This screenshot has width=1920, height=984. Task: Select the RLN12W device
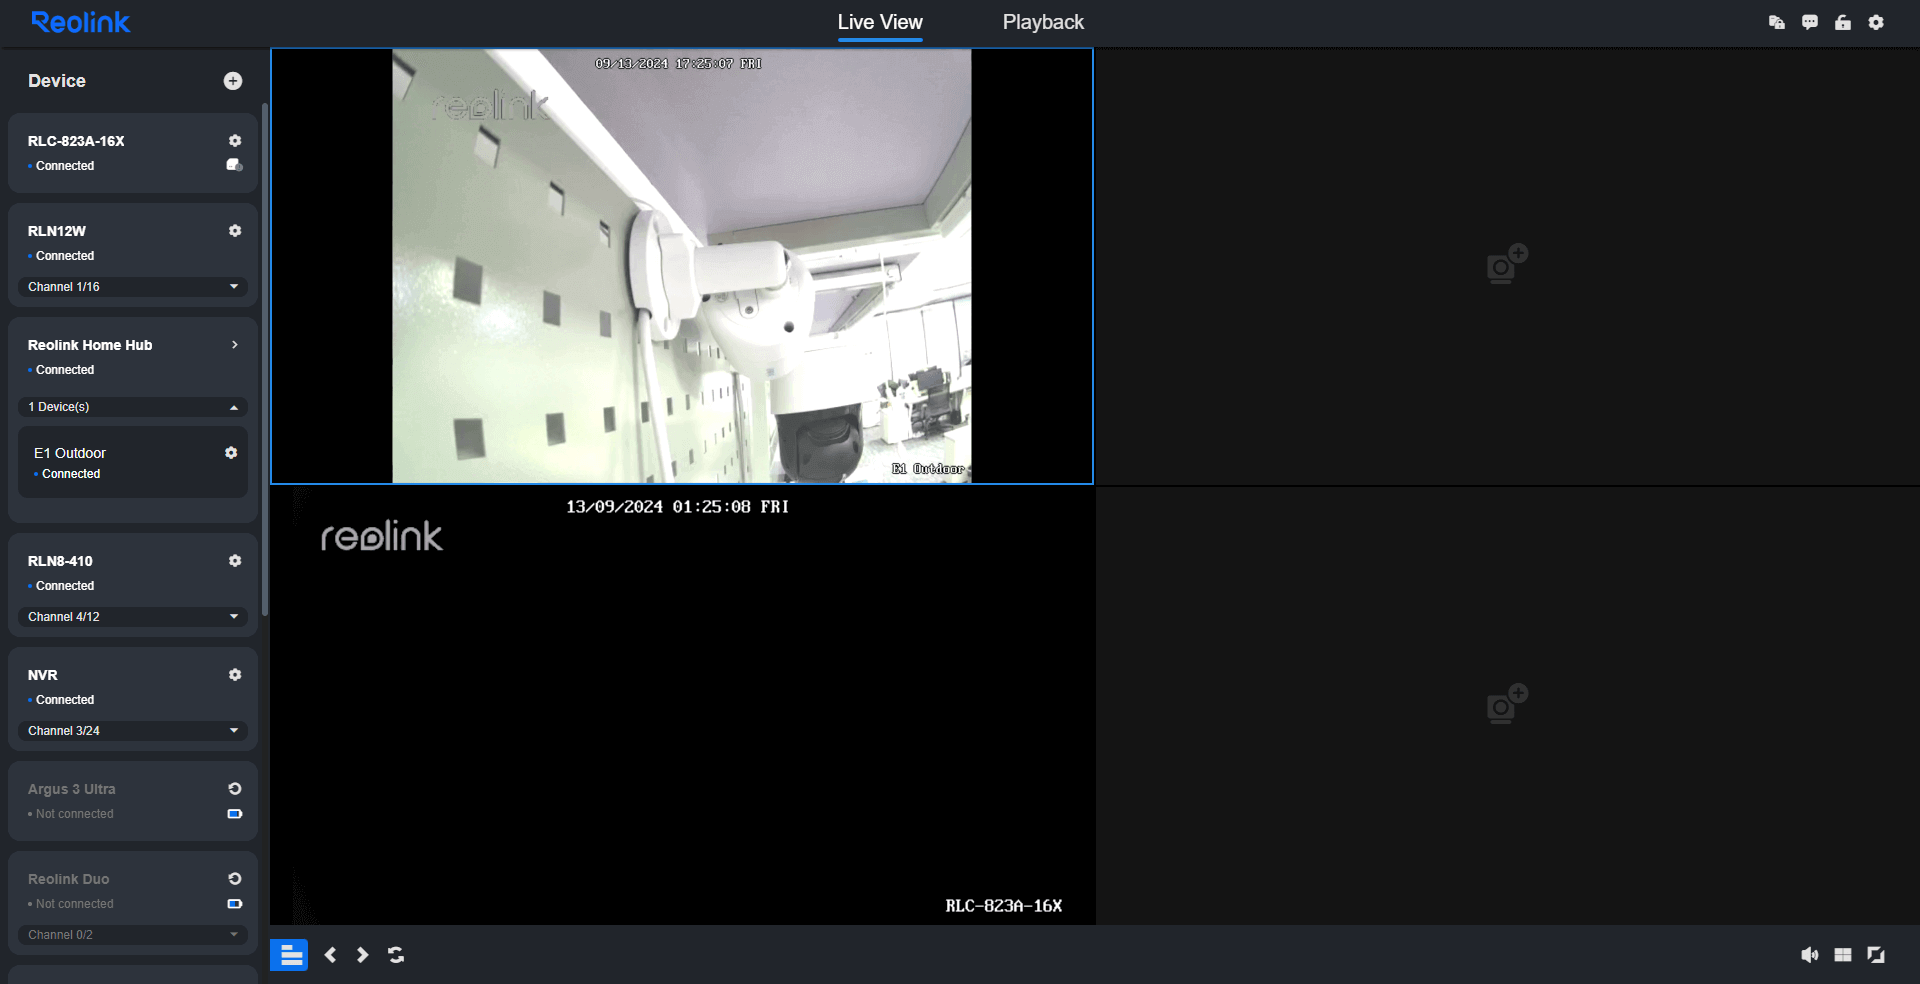(x=57, y=231)
